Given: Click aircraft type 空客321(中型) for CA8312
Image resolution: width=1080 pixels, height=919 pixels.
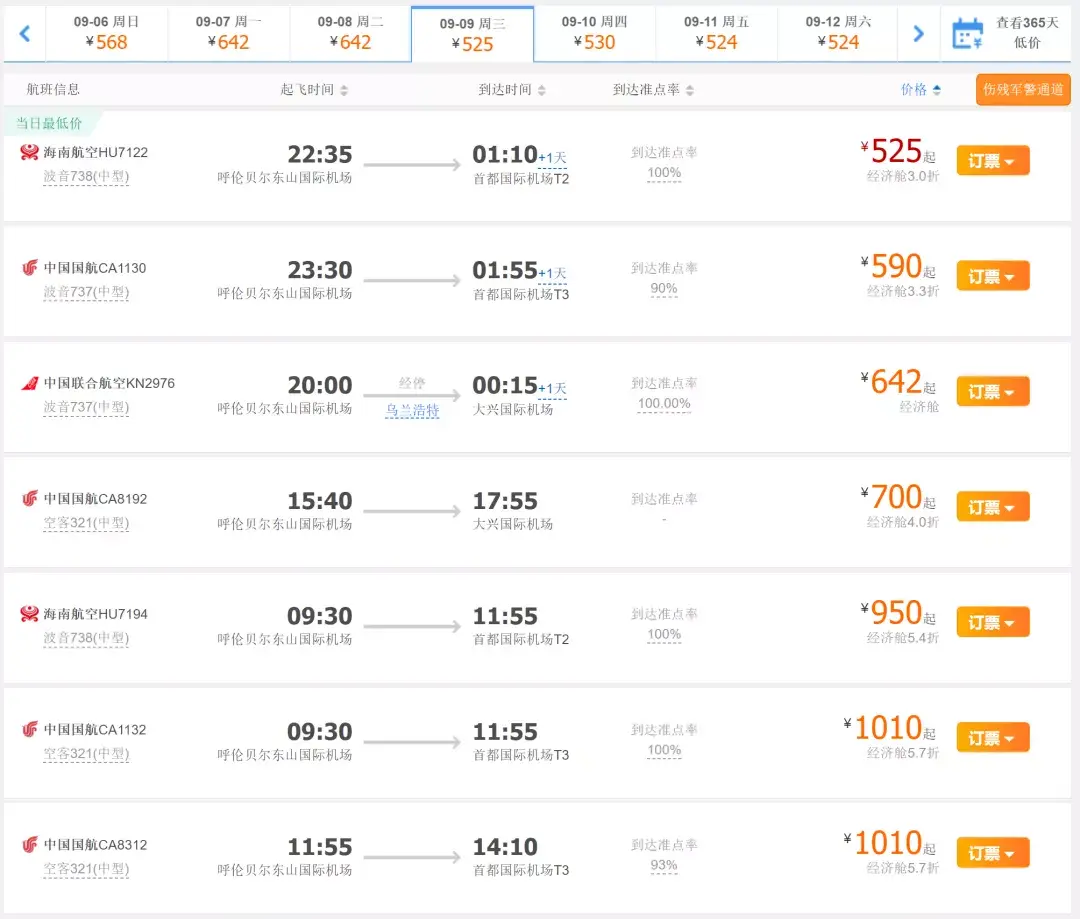Looking at the screenshot, I should [x=86, y=870].
